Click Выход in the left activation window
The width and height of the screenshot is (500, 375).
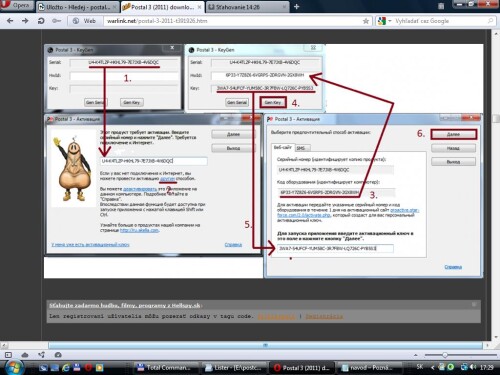pos(233,148)
